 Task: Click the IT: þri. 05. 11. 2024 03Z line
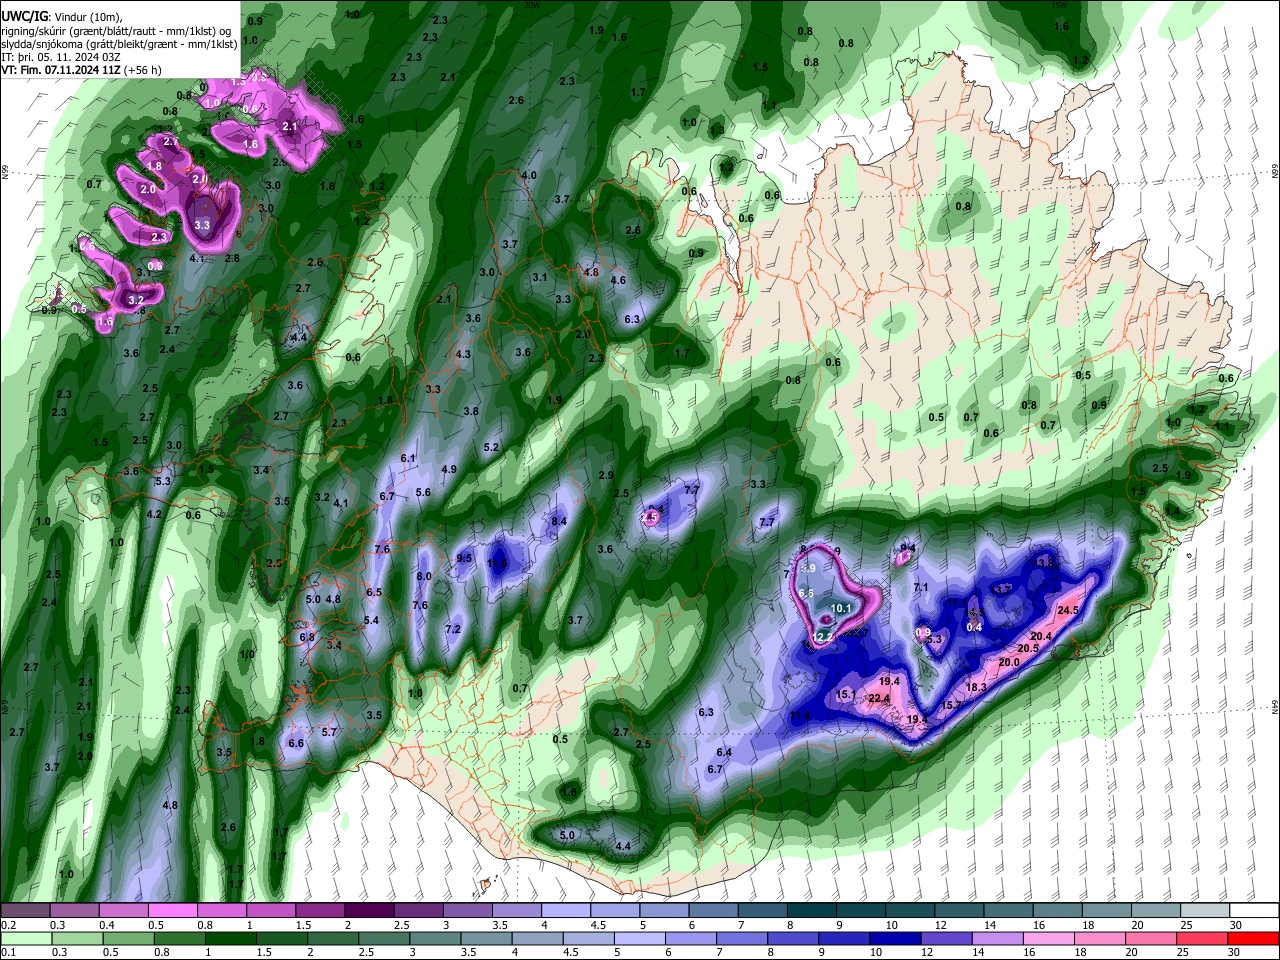pyautogui.click(x=60, y=57)
